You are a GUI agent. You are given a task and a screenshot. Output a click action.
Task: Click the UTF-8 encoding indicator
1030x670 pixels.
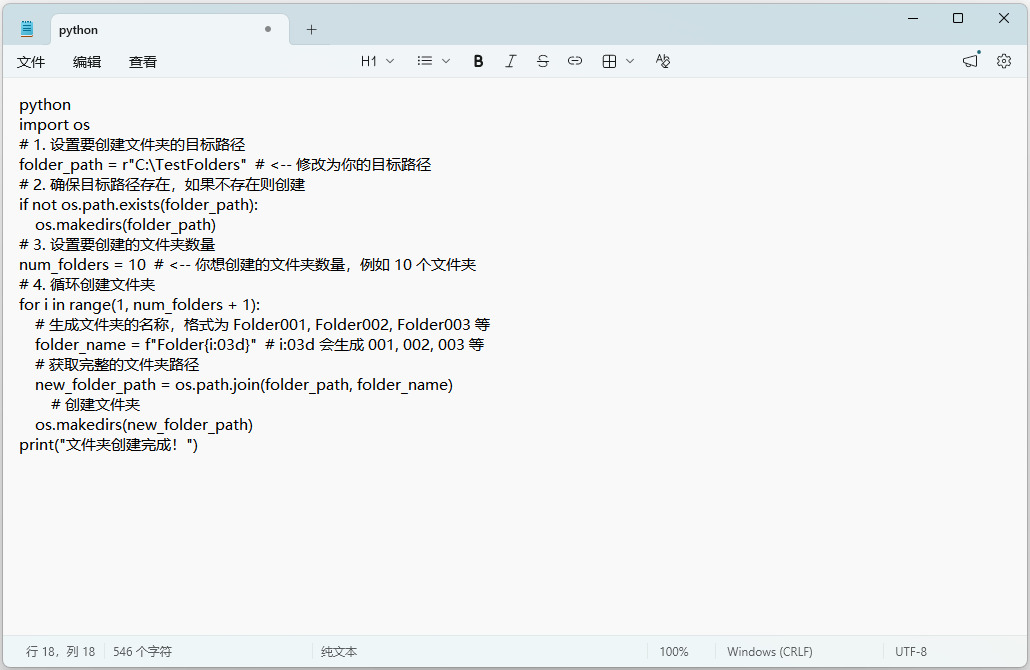(911, 652)
